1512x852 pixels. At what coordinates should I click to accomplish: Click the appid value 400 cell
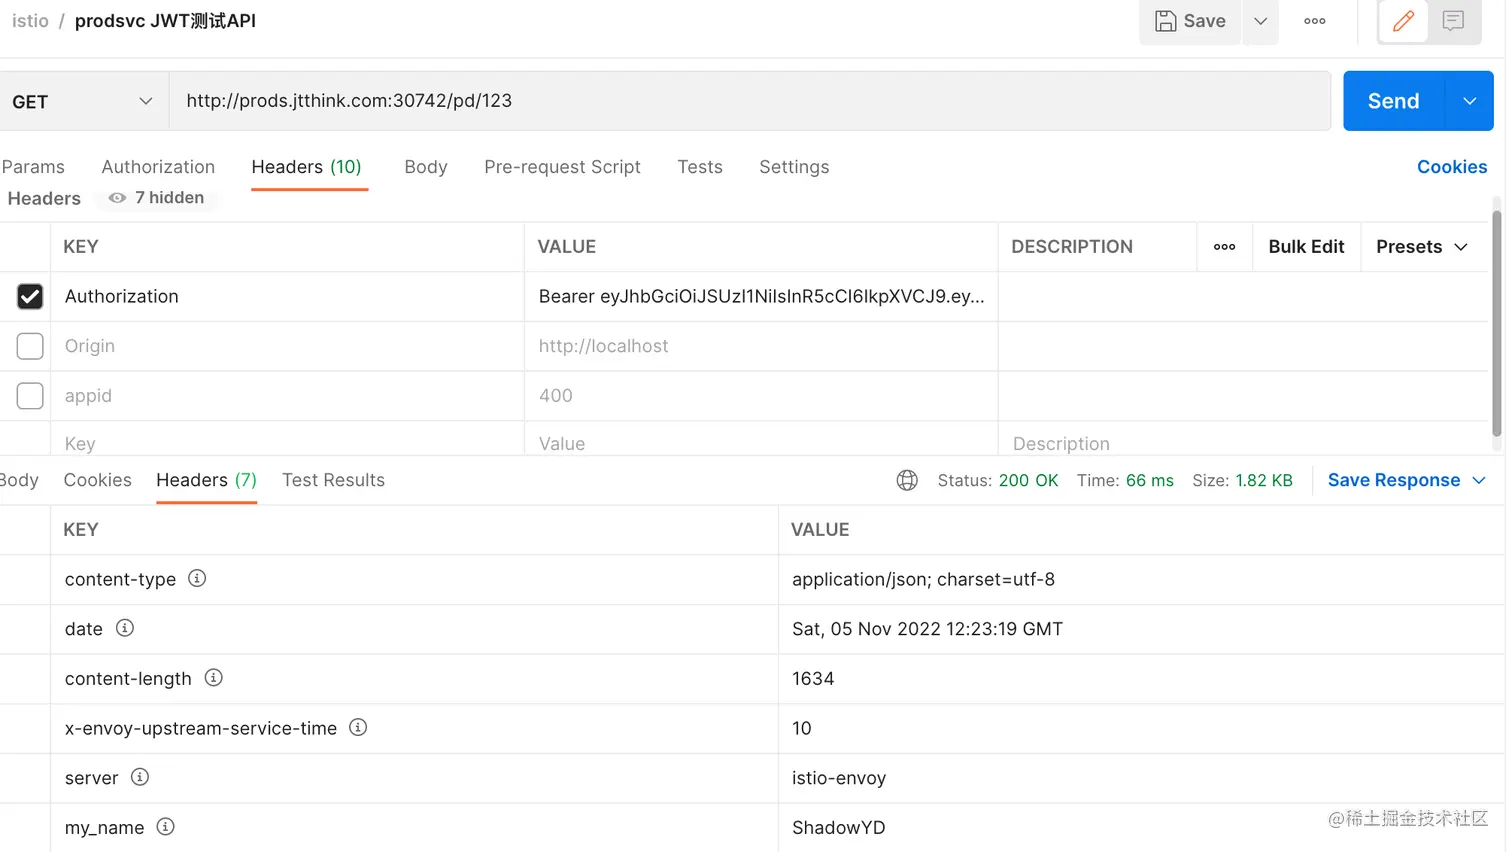tap(761, 396)
